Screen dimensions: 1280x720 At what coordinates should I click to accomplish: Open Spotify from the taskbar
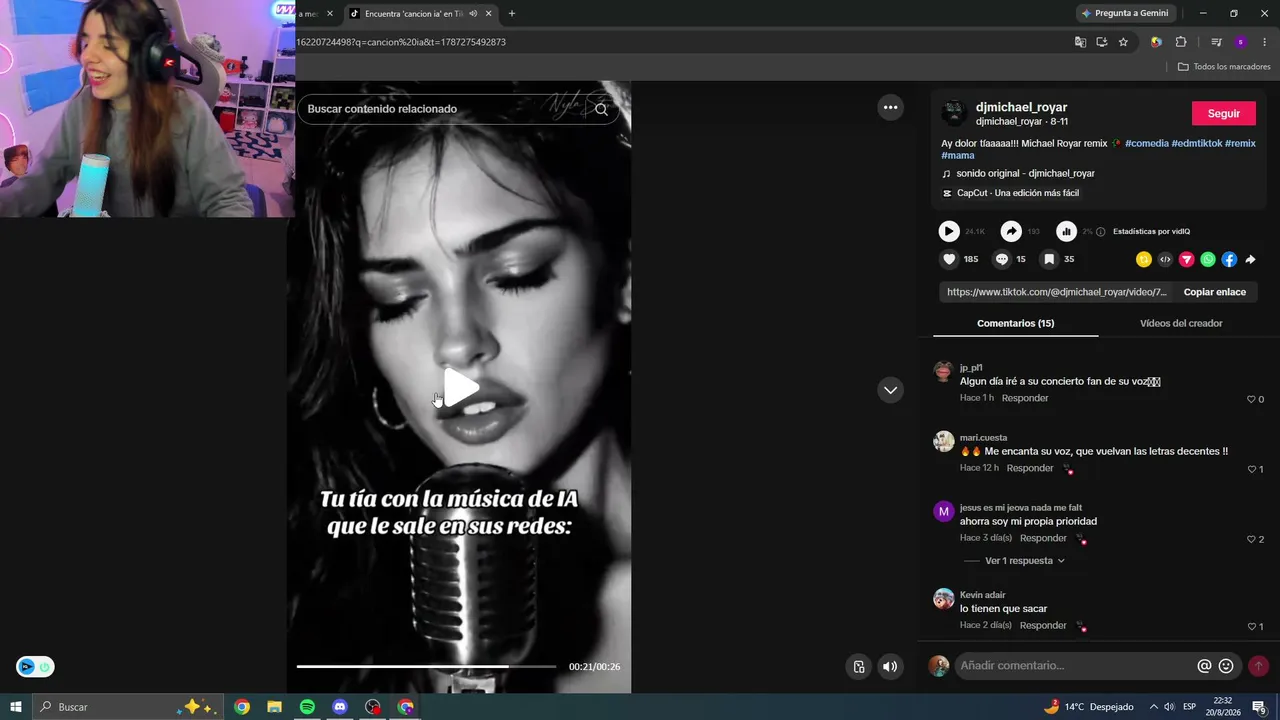307,707
